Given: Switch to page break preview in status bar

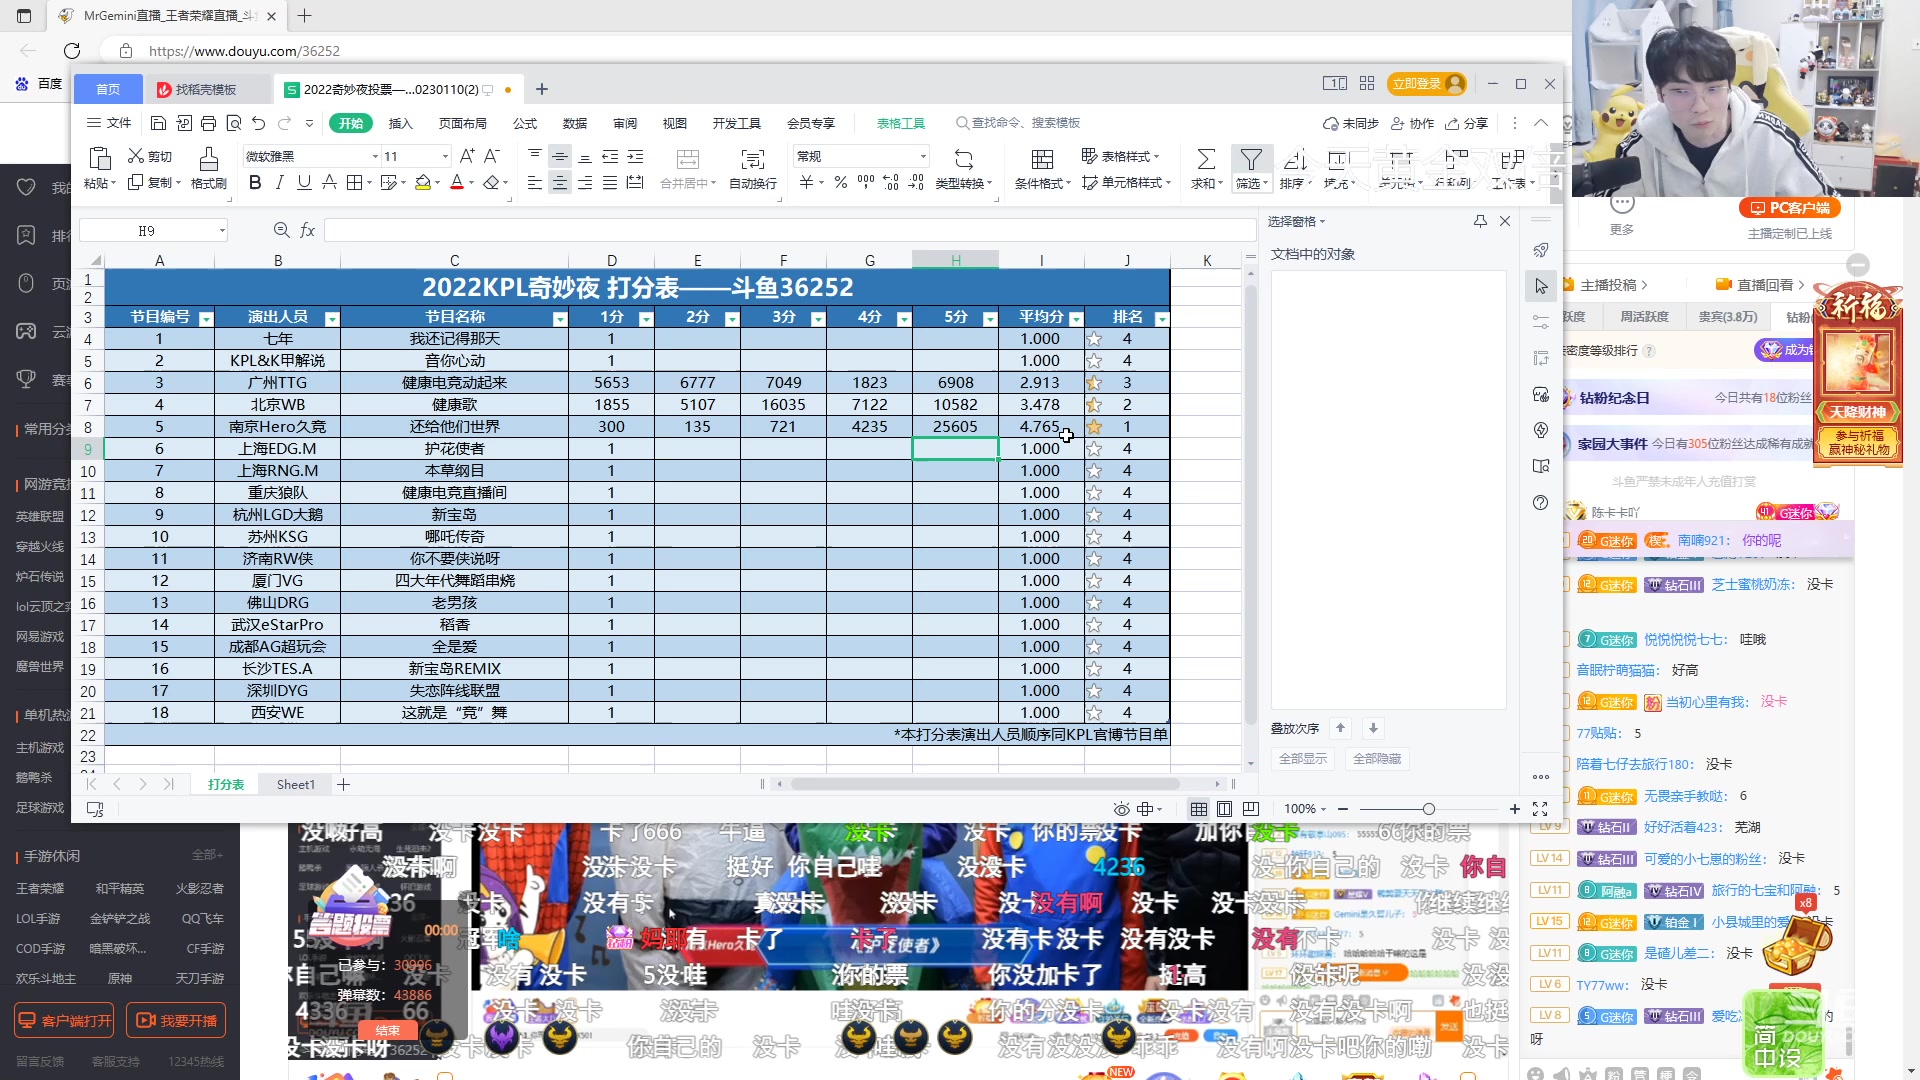Looking at the screenshot, I should click(1251, 809).
